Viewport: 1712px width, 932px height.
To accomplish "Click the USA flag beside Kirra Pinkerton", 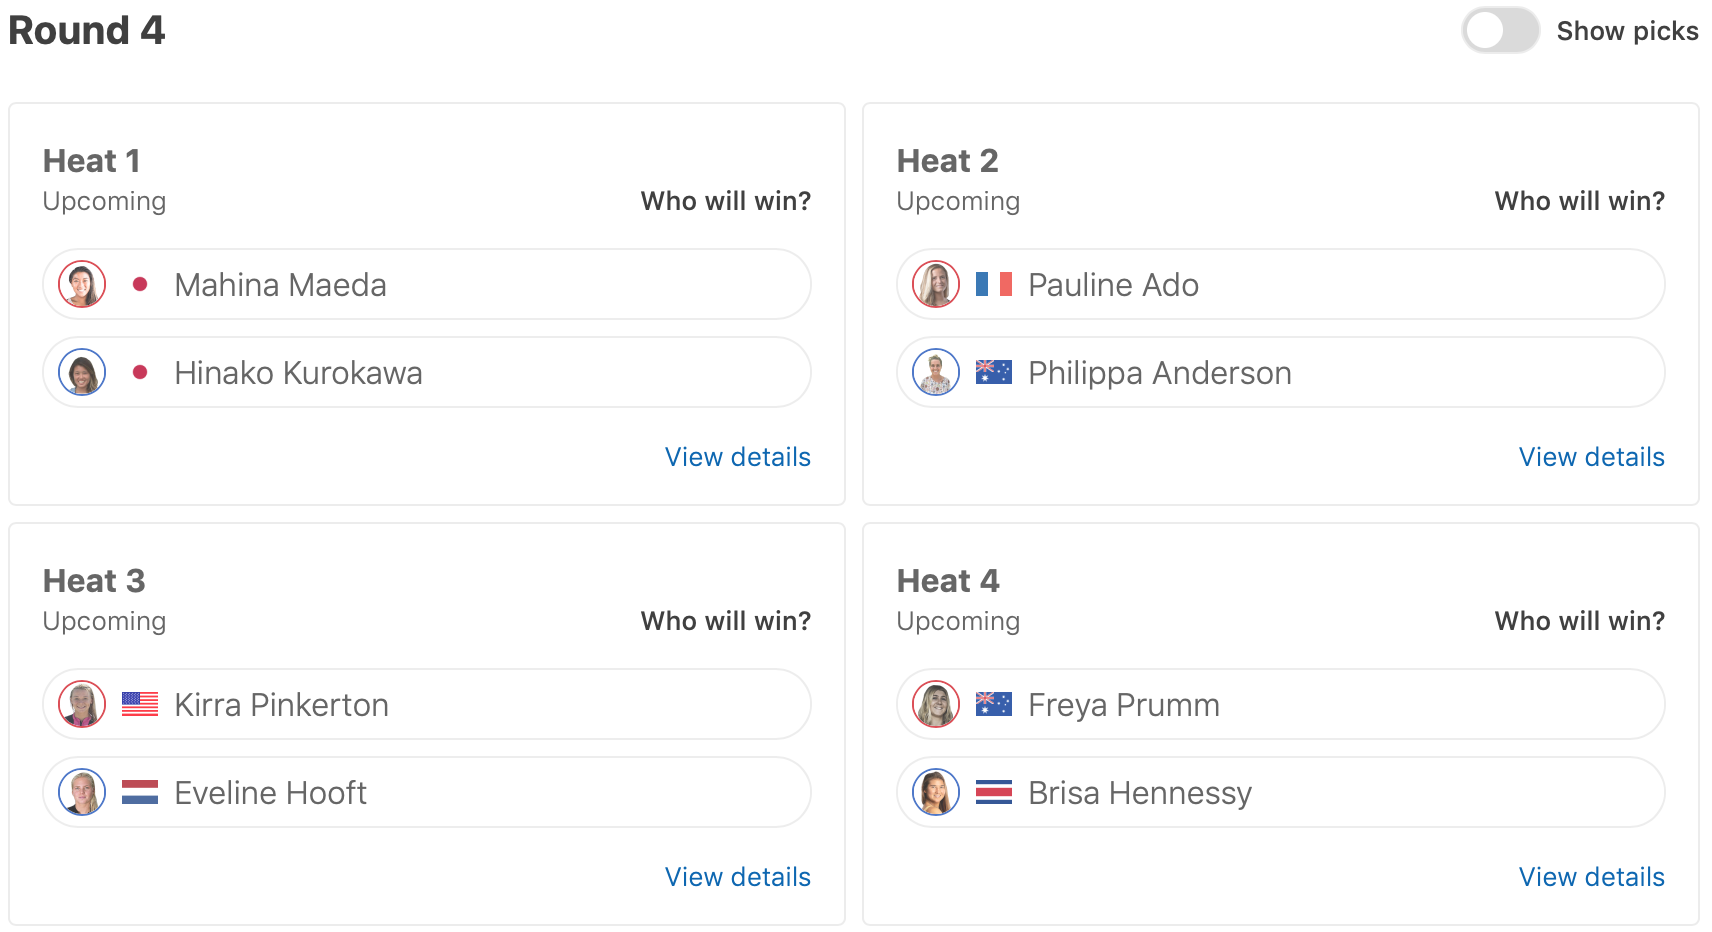I will click(x=140, y=705).
